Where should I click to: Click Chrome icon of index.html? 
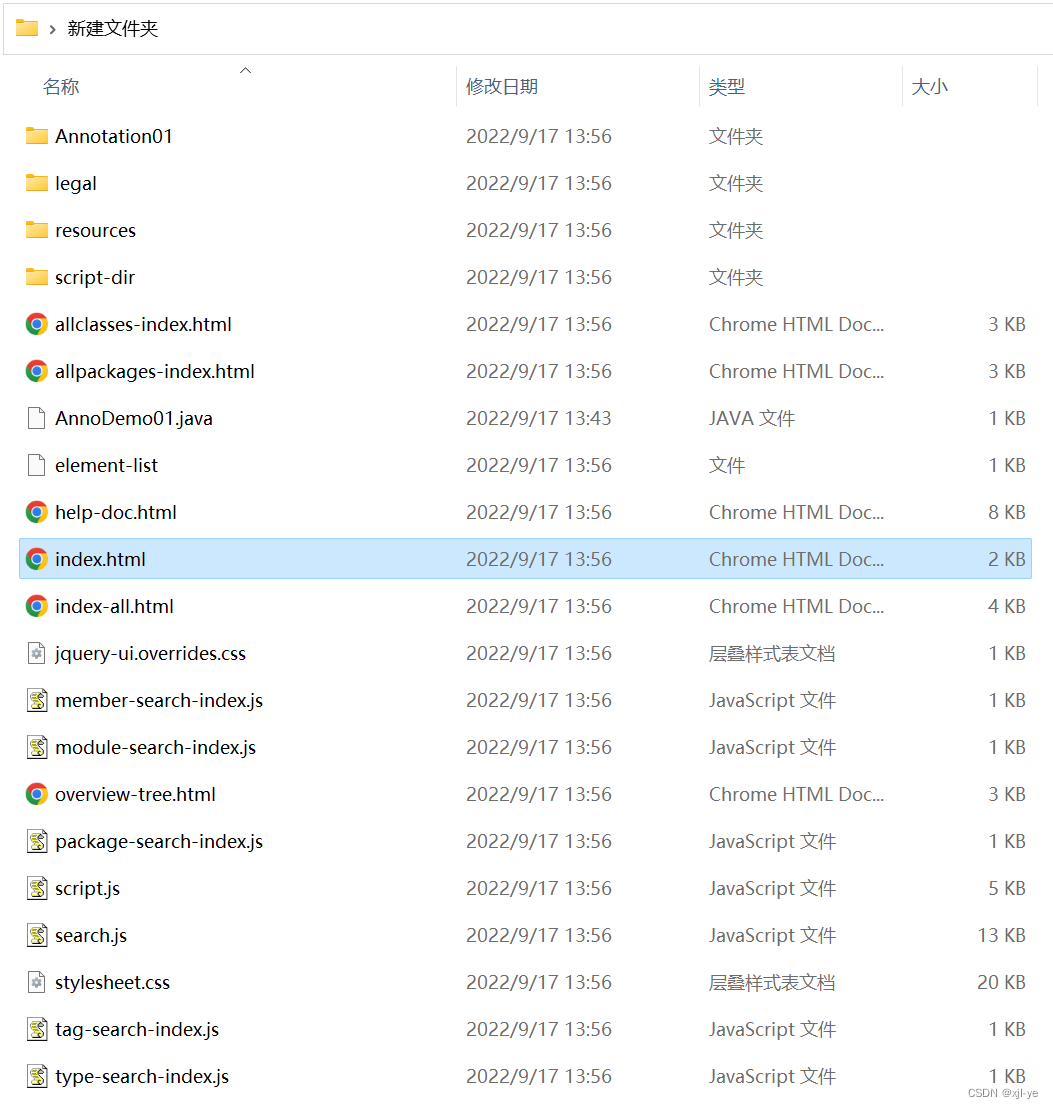(x=37, y=559)
